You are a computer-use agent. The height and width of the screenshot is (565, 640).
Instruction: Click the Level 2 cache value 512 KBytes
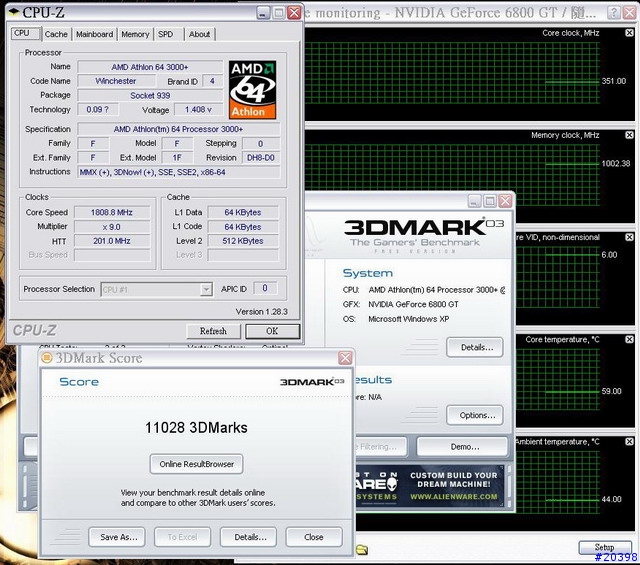coord(243,241)
